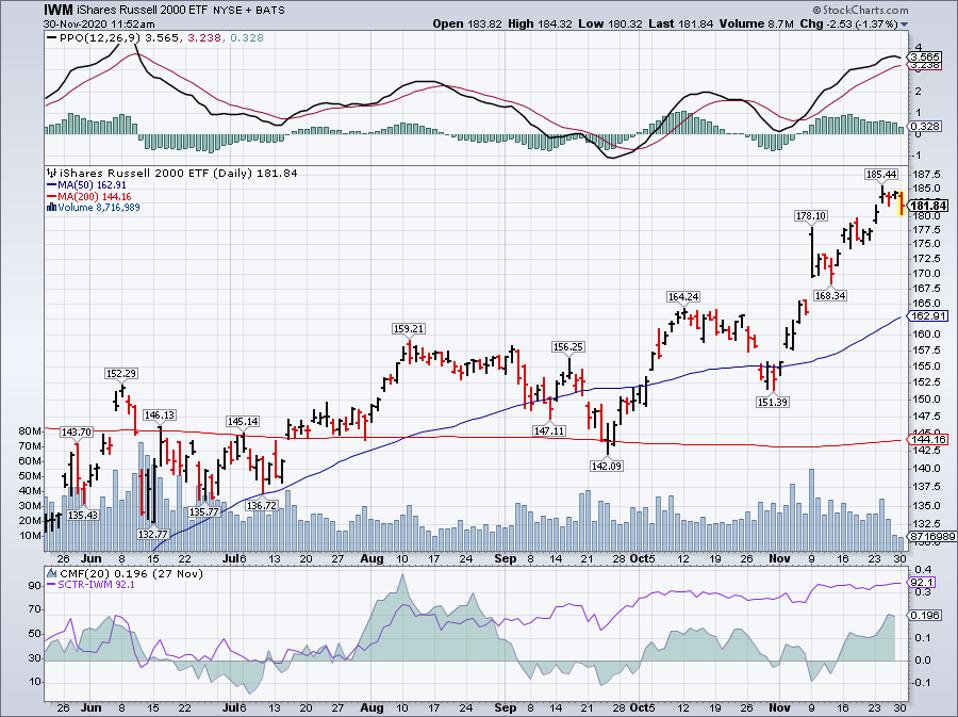Click the 156.25 September high label
The width and height of the screenshot is (958, 717).
click(x=568, y=347)
